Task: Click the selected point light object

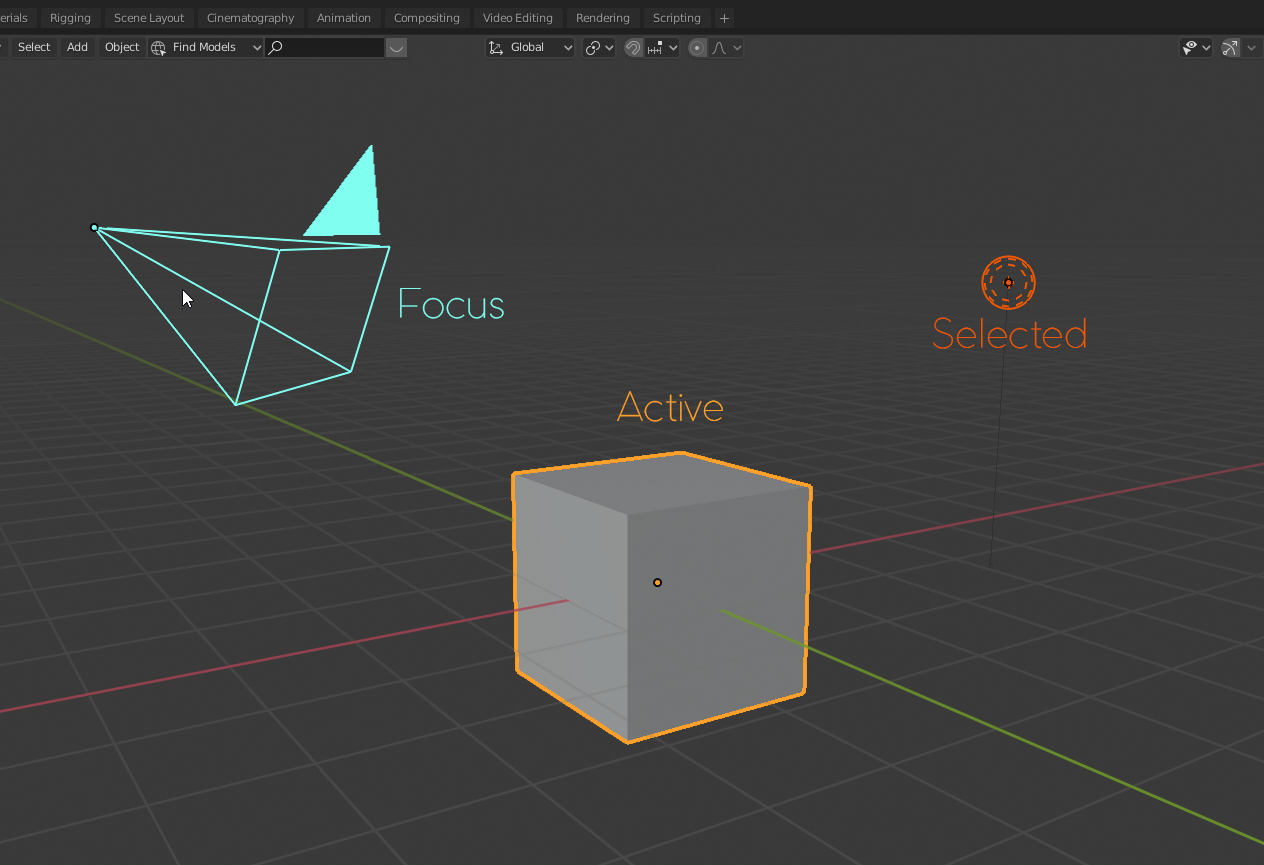Action: click(1008, 282)
